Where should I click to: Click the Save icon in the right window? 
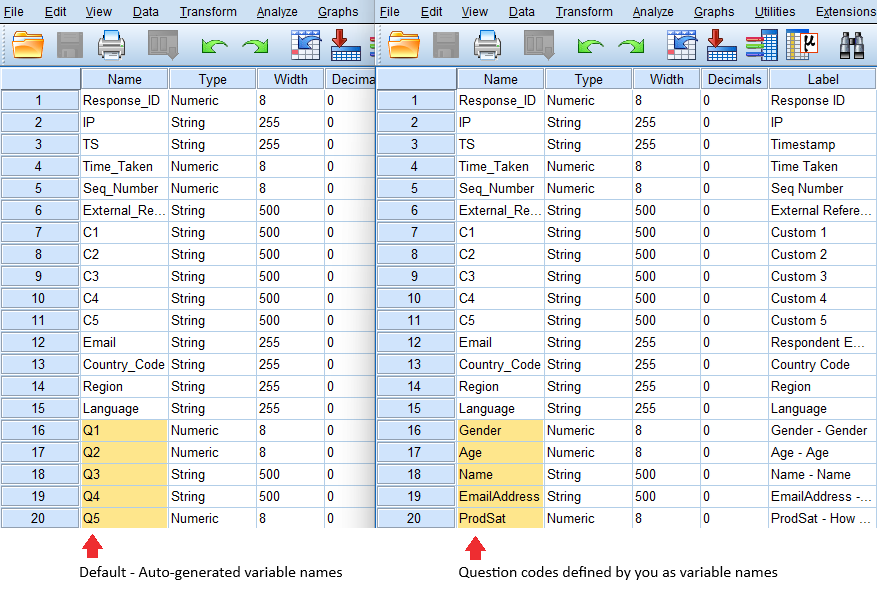pyautogui.click(x=446, y=45)
